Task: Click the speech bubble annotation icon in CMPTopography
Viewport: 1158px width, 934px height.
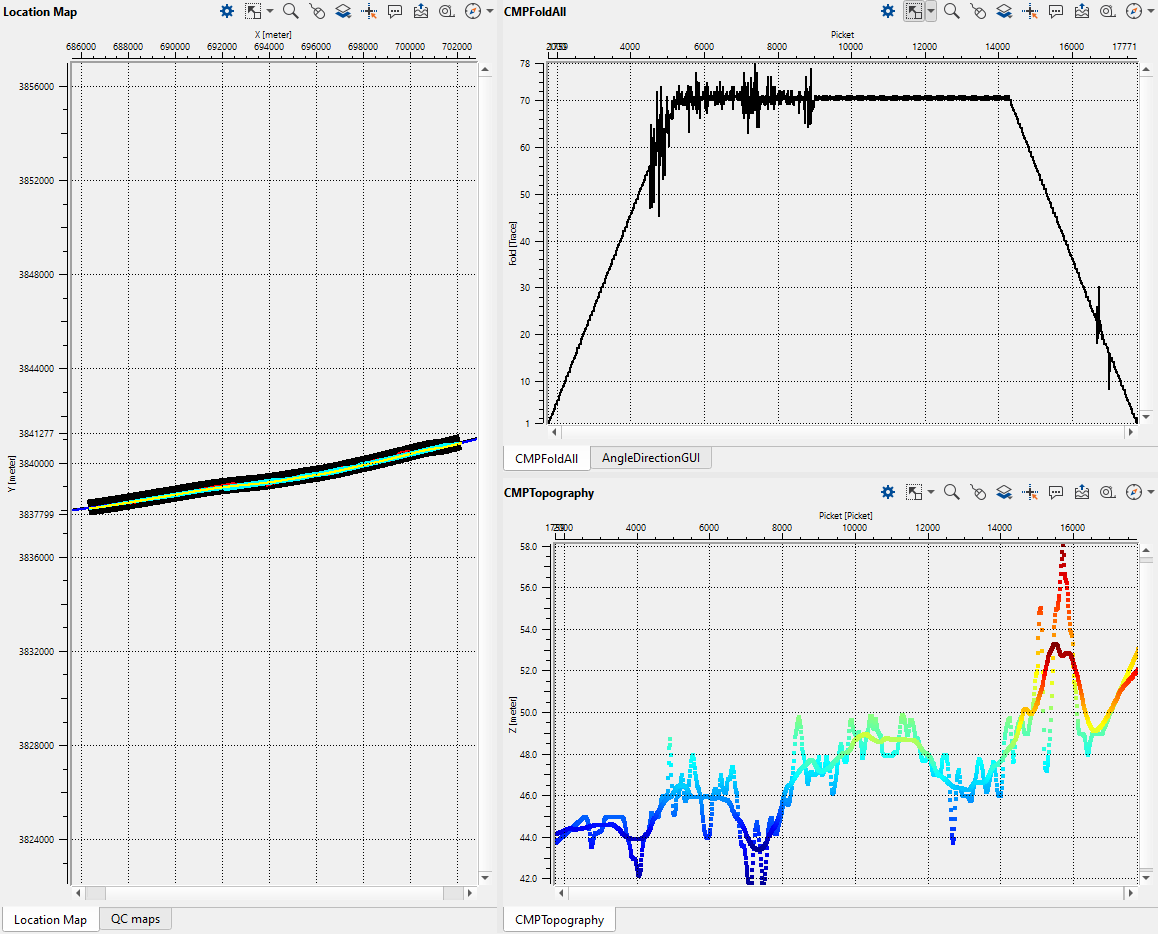Action: coord(1056,493)
